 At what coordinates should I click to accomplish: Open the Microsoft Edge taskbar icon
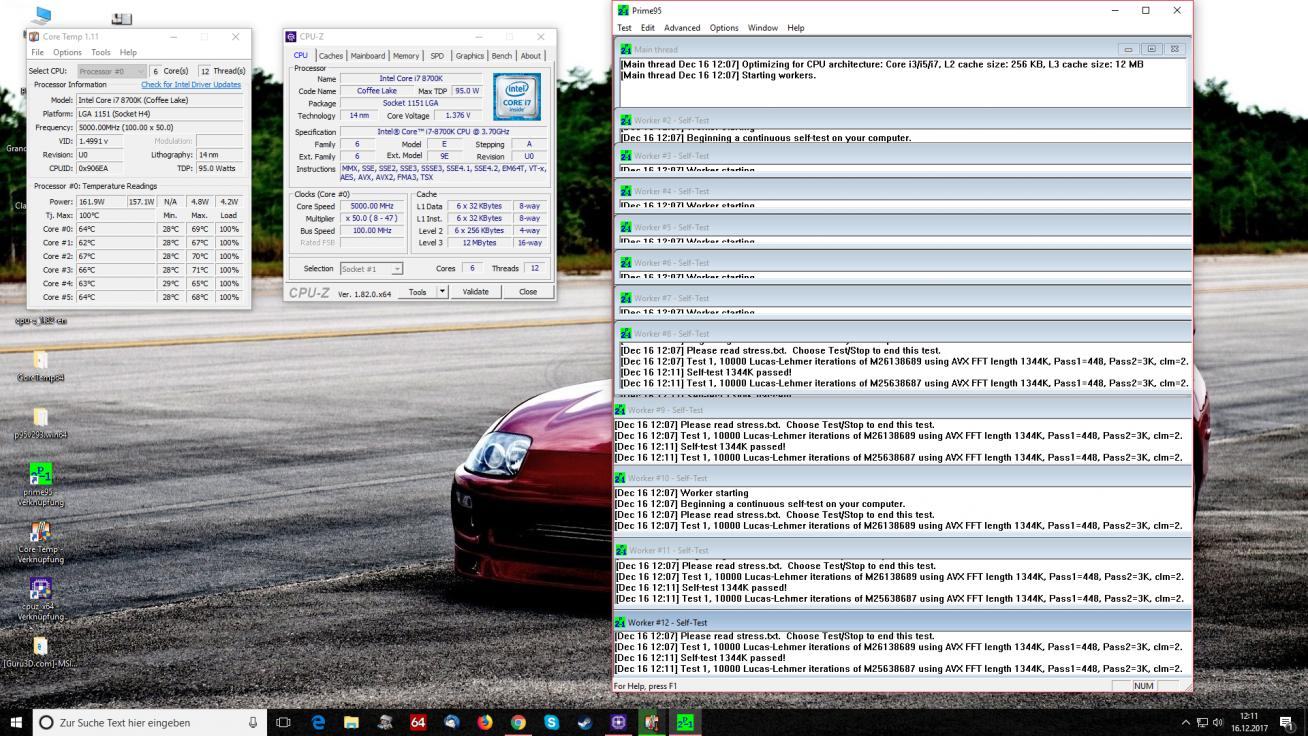tap(318, 722)
